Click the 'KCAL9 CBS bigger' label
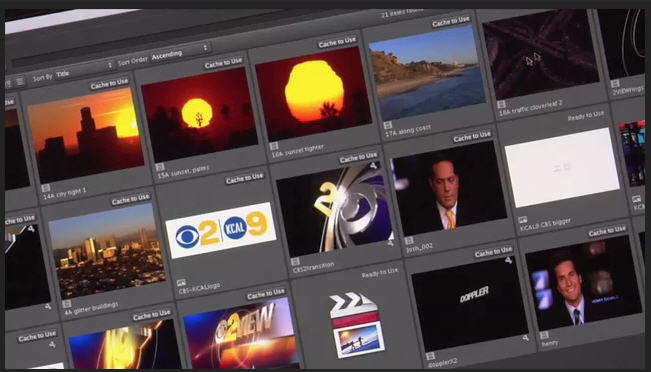Screen dimensions: 651x372 click(x=545, y=225)
